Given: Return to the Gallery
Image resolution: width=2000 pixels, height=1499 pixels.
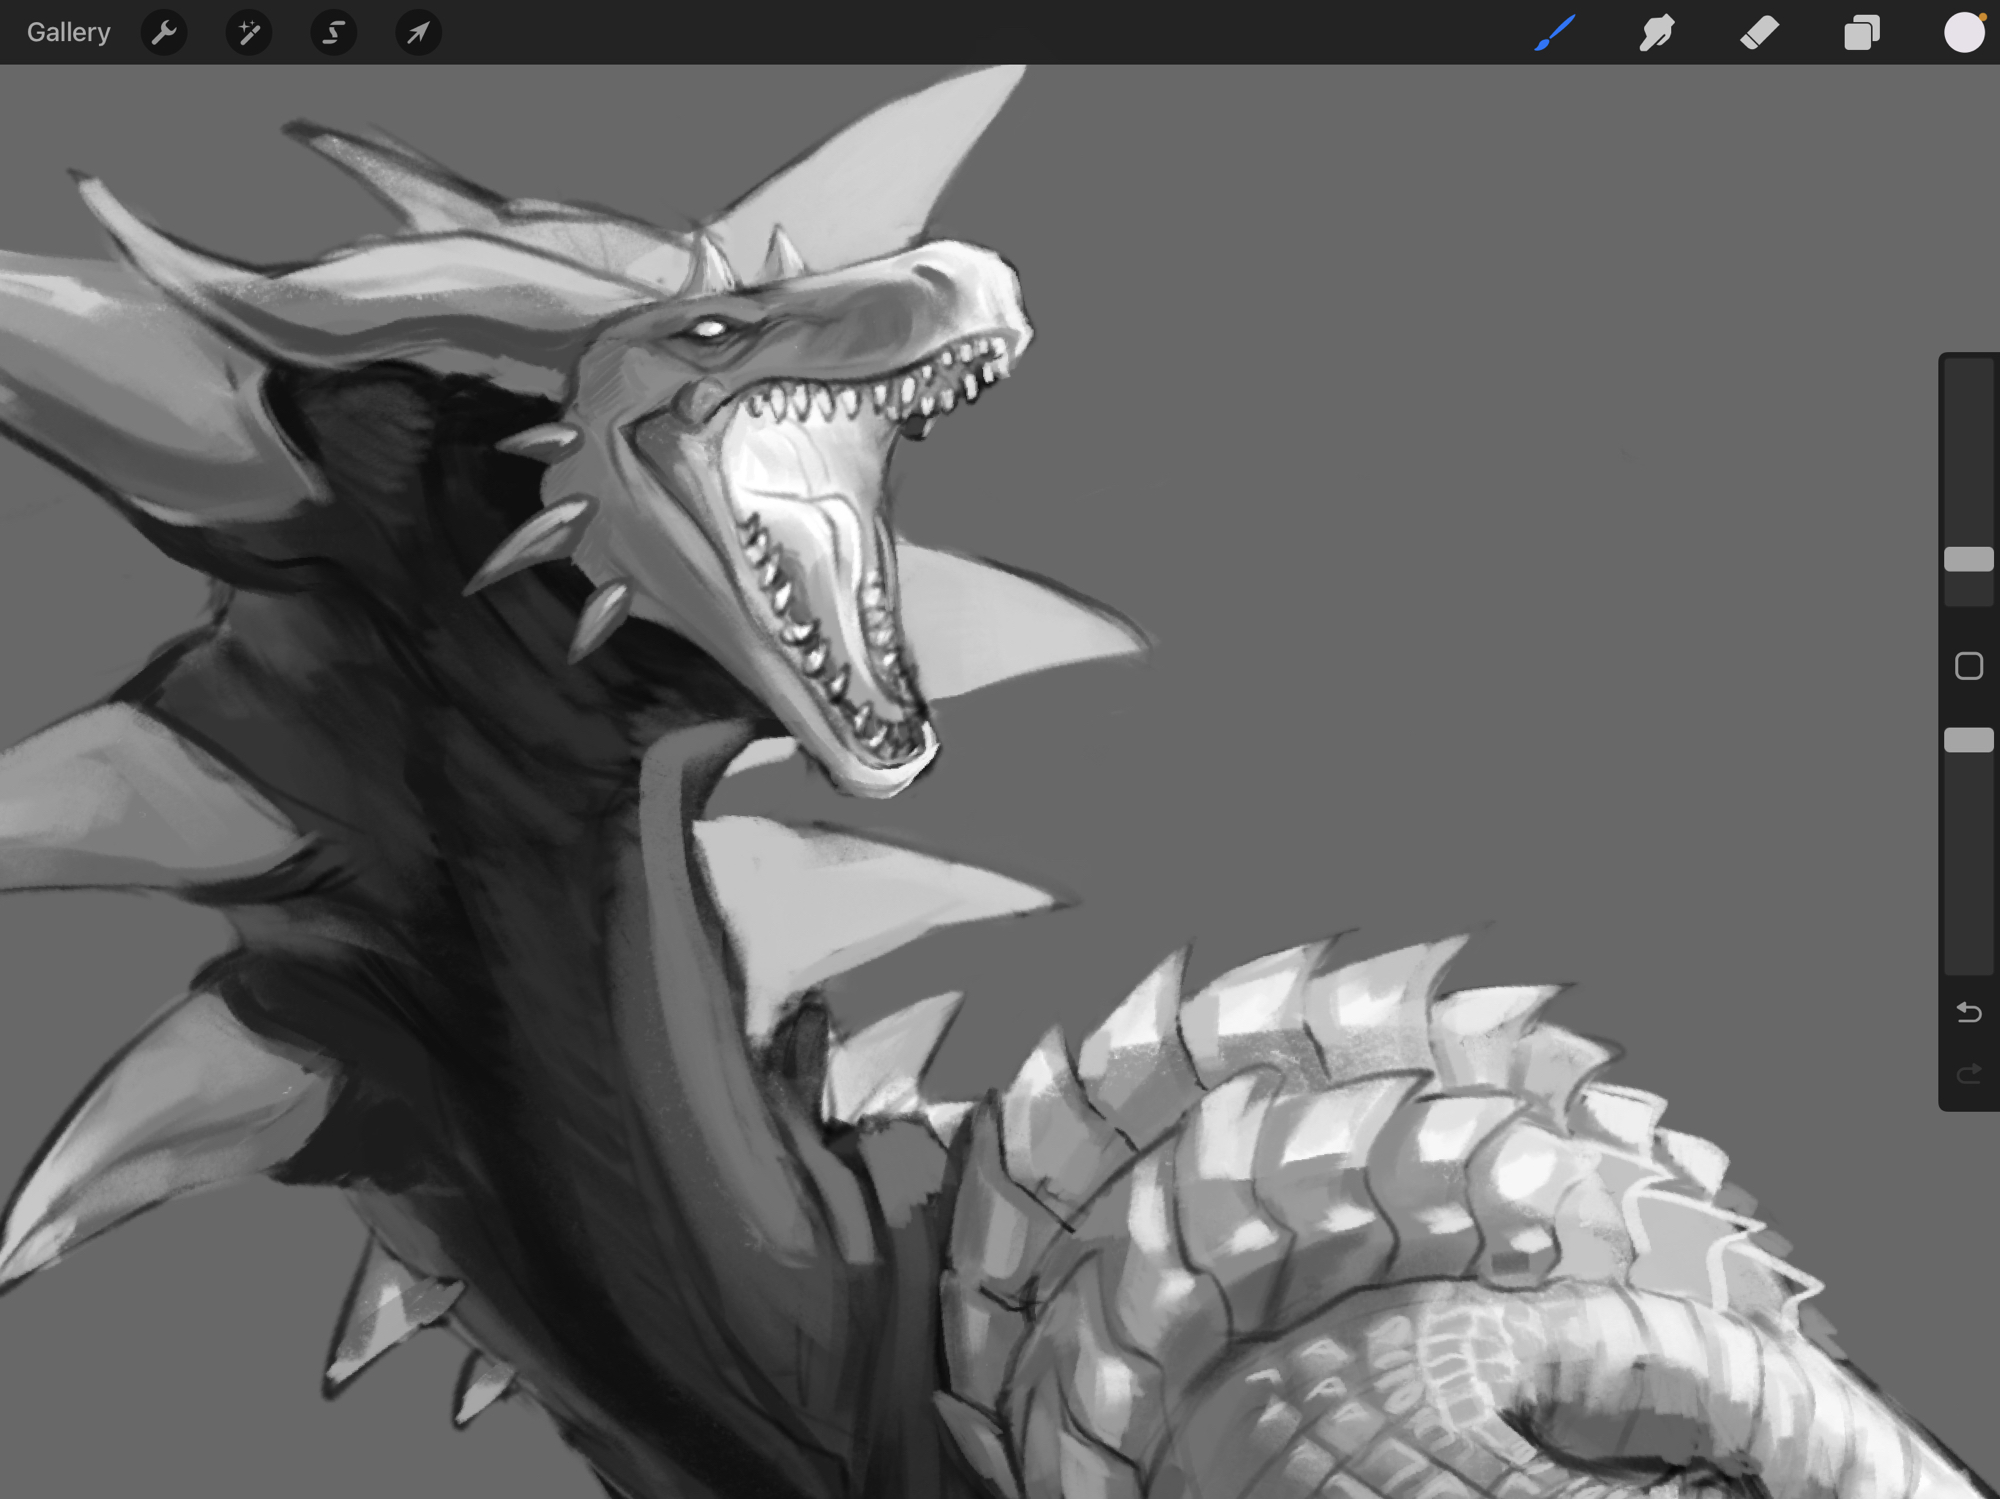Looking at the screenshot, I should pyautogui.click(x=68, y=32).
